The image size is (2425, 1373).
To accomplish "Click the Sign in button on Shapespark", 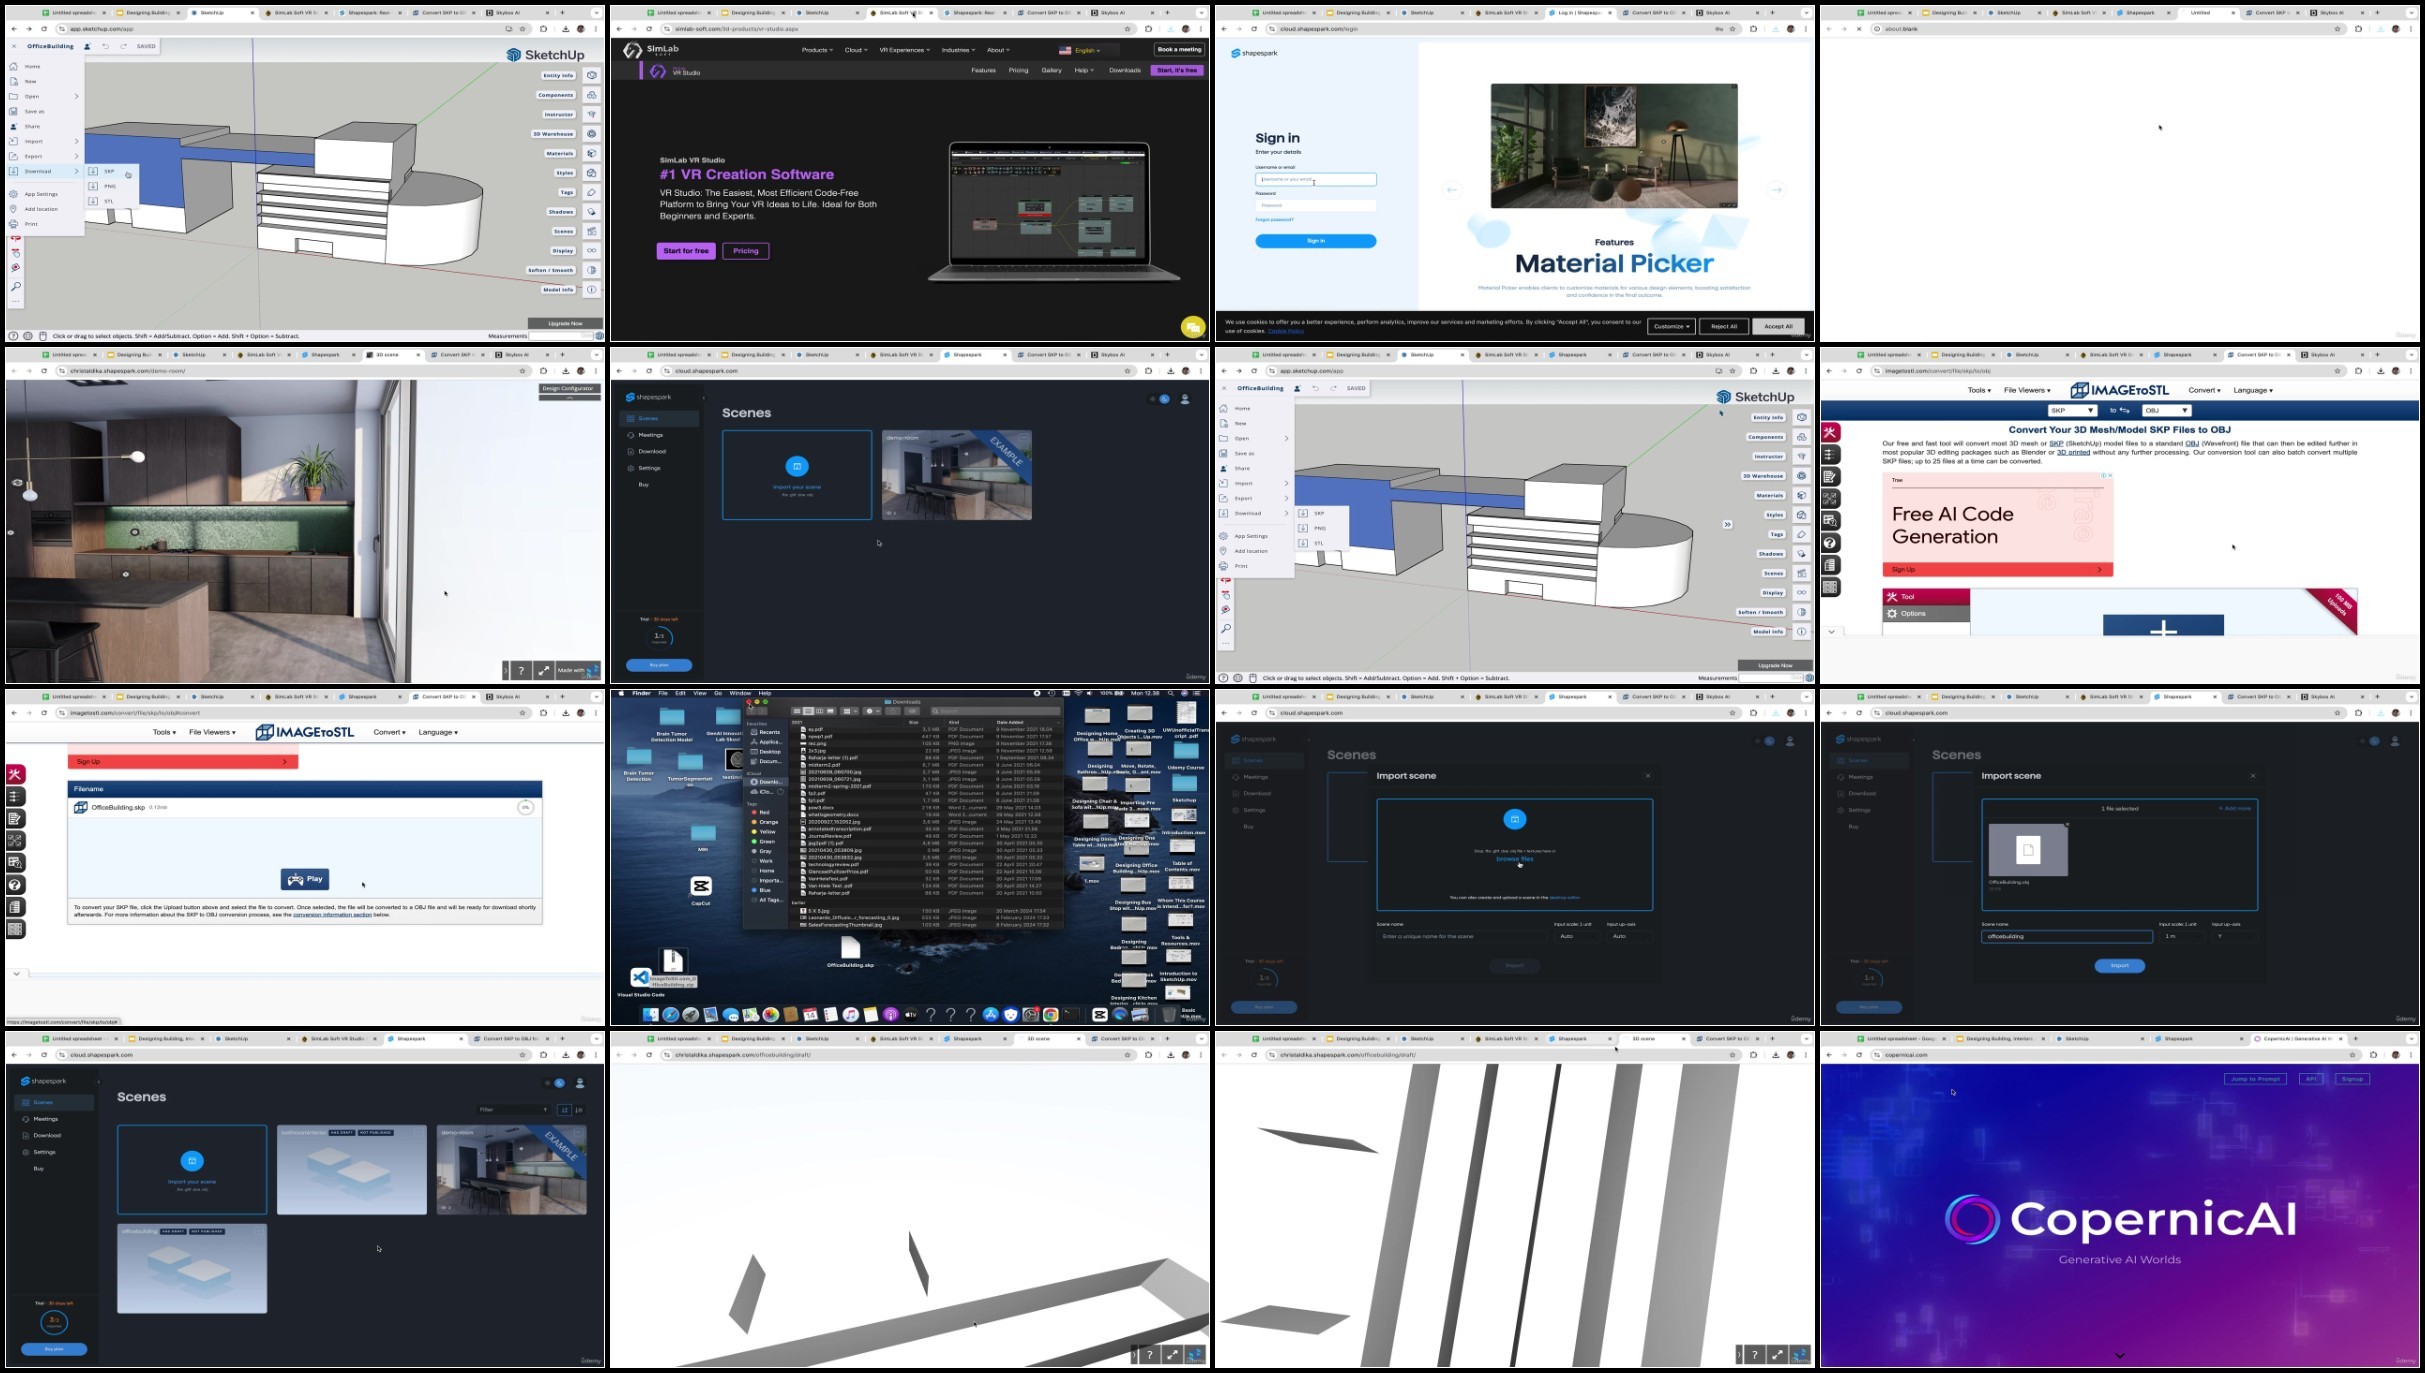I will pos(1316,241).
